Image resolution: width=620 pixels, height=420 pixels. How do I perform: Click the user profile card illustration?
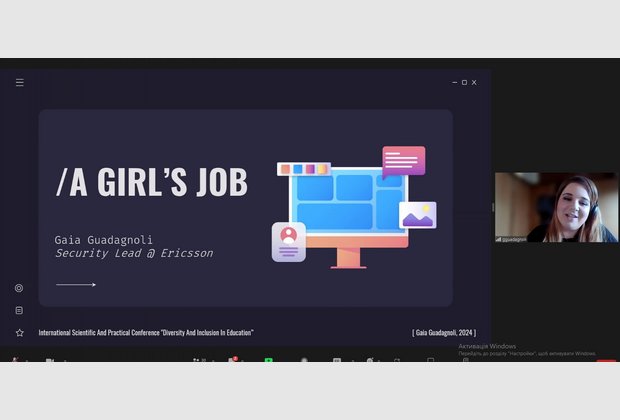[x=289, y=241]
